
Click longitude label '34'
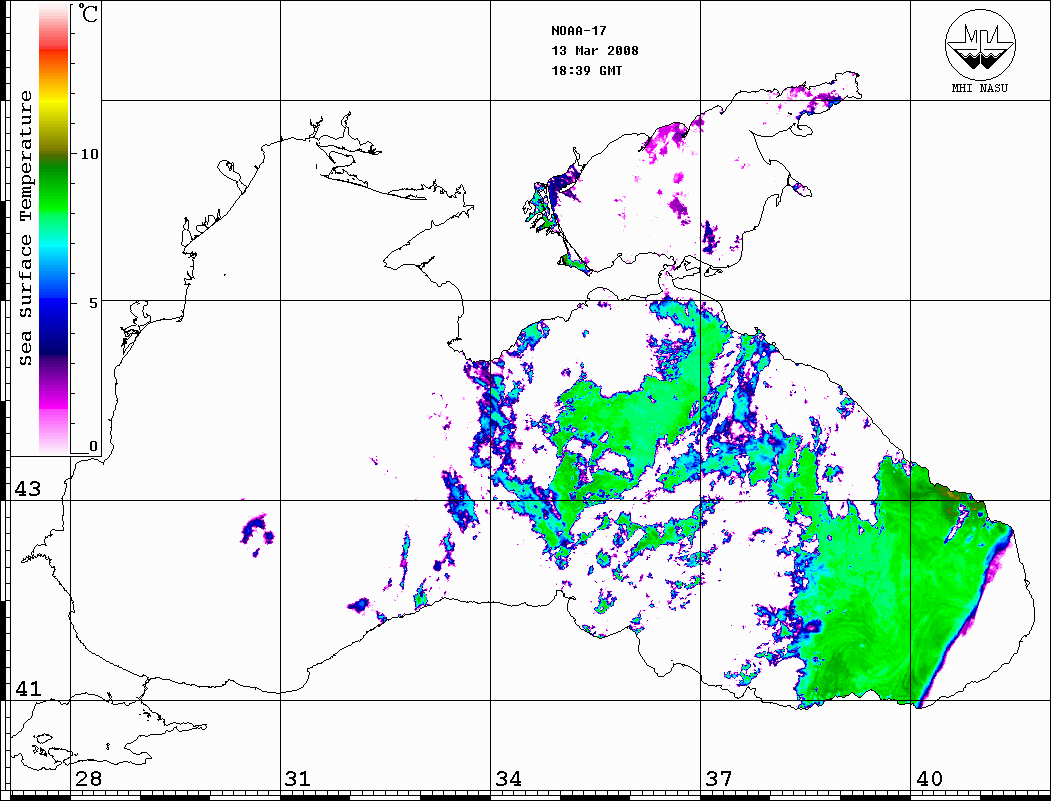tap(508, 778)
